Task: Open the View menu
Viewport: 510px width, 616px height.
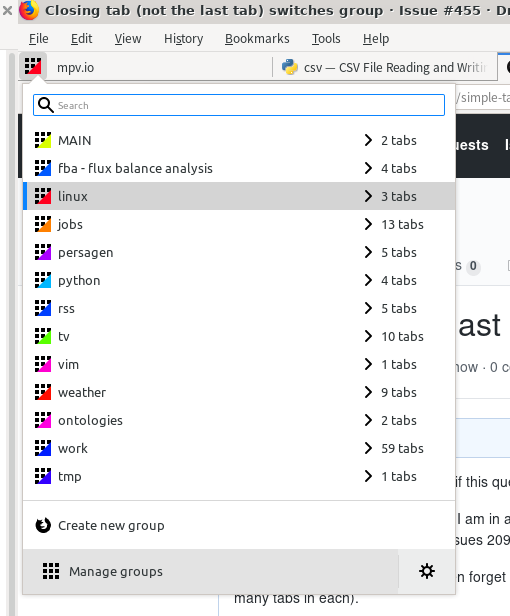Action: (128, 38)
